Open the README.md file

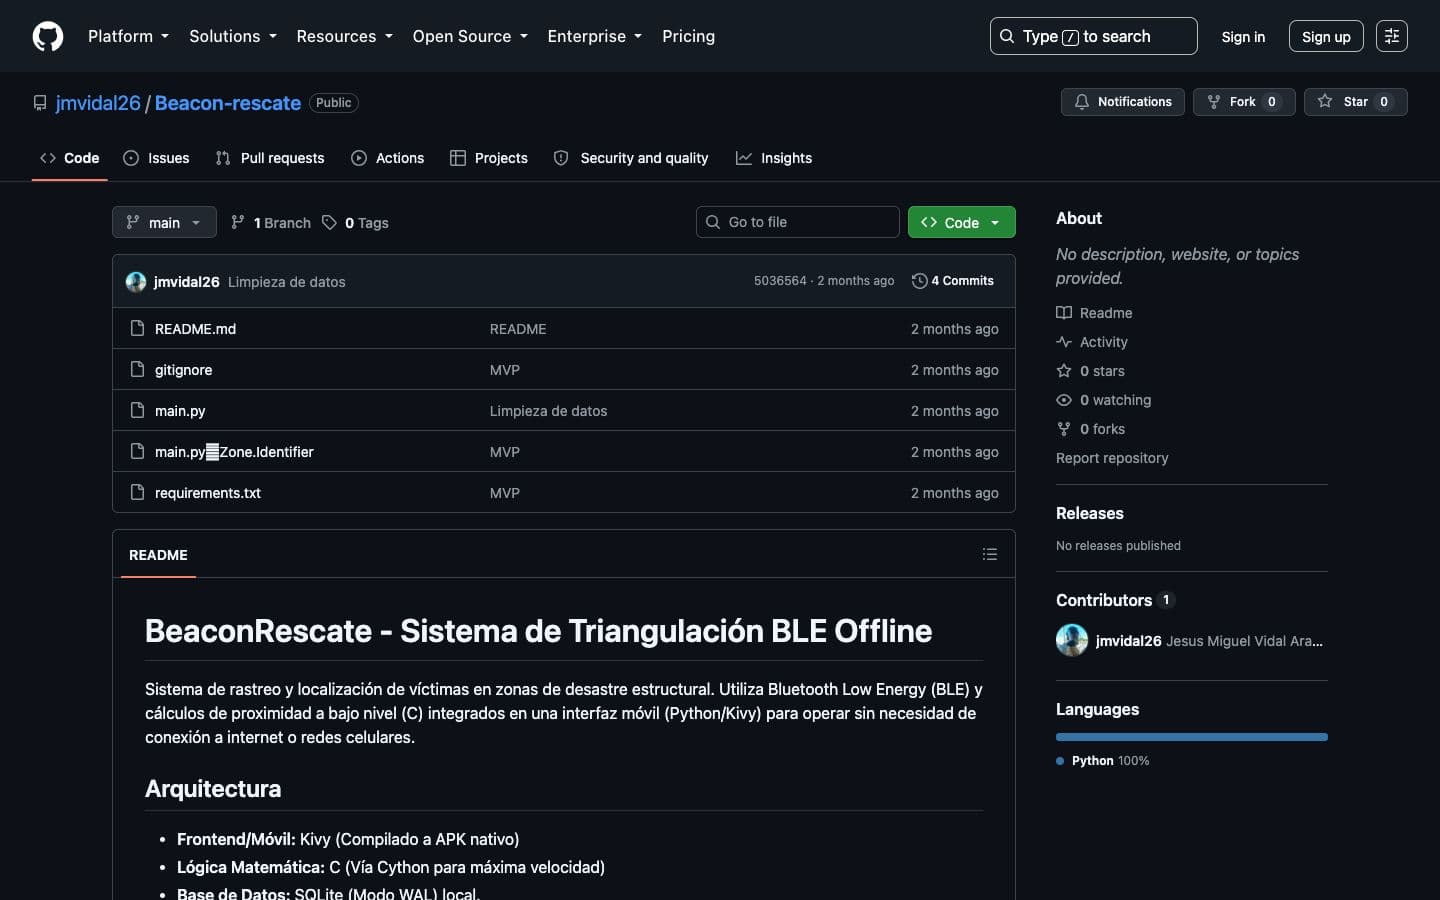pyautogui.click(x=195, y=329)
